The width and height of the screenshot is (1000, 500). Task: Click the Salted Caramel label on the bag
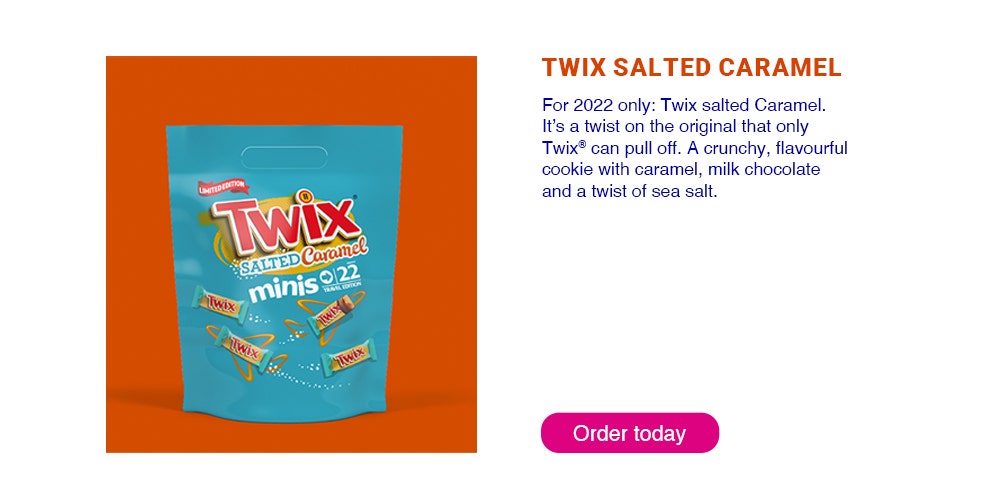(x=301, y=254)
